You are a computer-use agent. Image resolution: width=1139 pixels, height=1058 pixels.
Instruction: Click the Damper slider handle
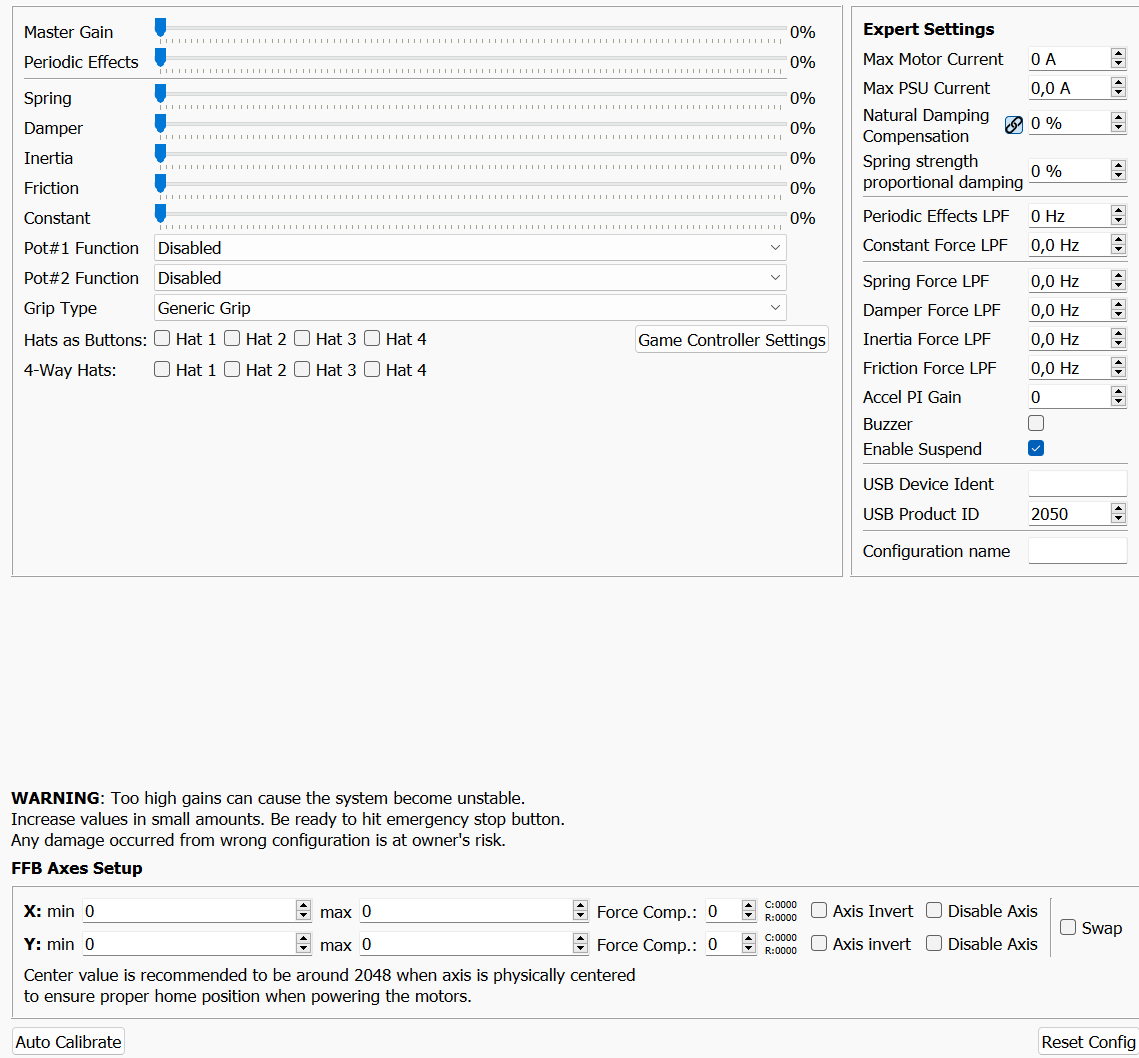[x=161, y=124]
